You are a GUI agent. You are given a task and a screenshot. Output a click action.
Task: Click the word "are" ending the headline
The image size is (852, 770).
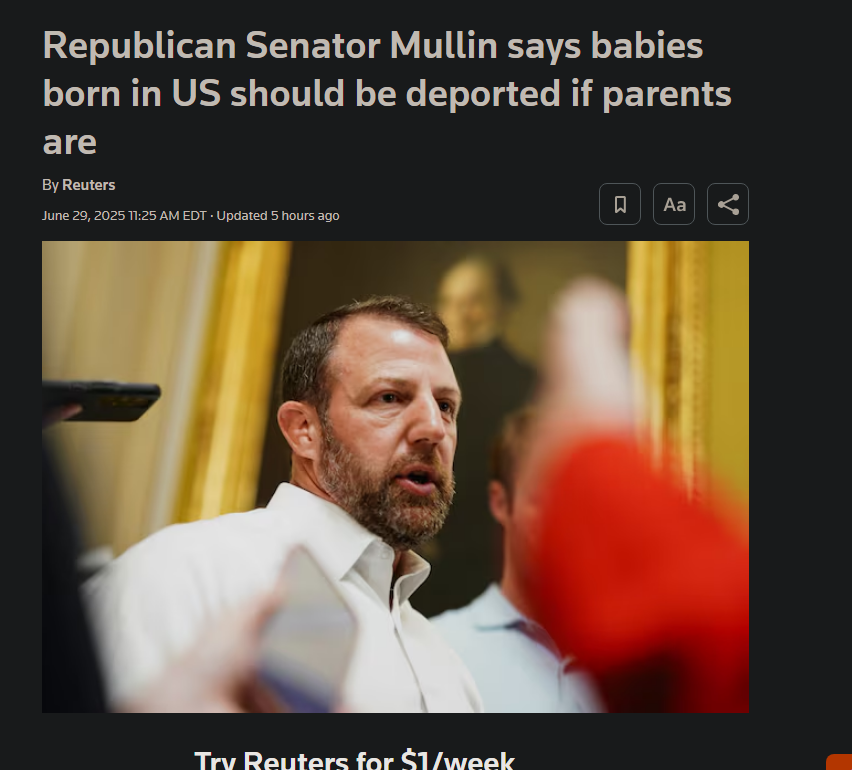pyautogui.click(x=70, y=143)
